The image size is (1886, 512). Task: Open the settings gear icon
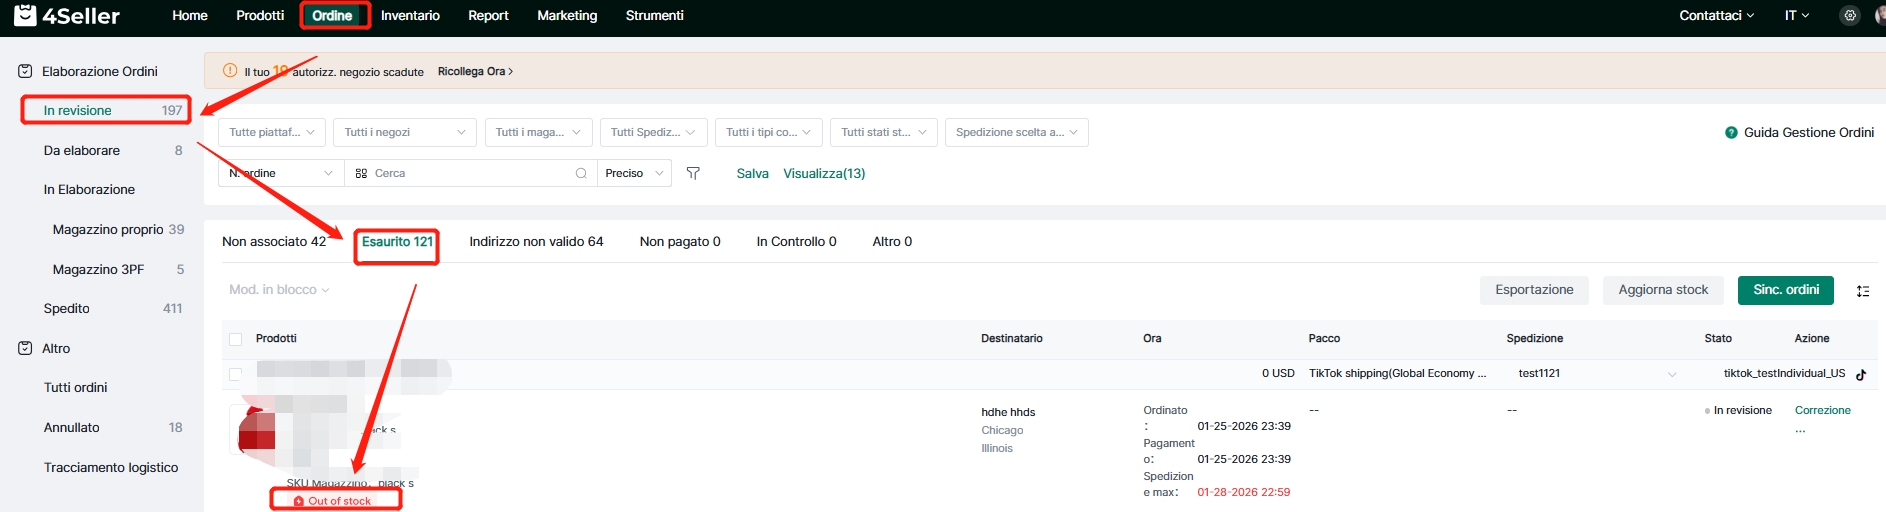pos(1850,15)
